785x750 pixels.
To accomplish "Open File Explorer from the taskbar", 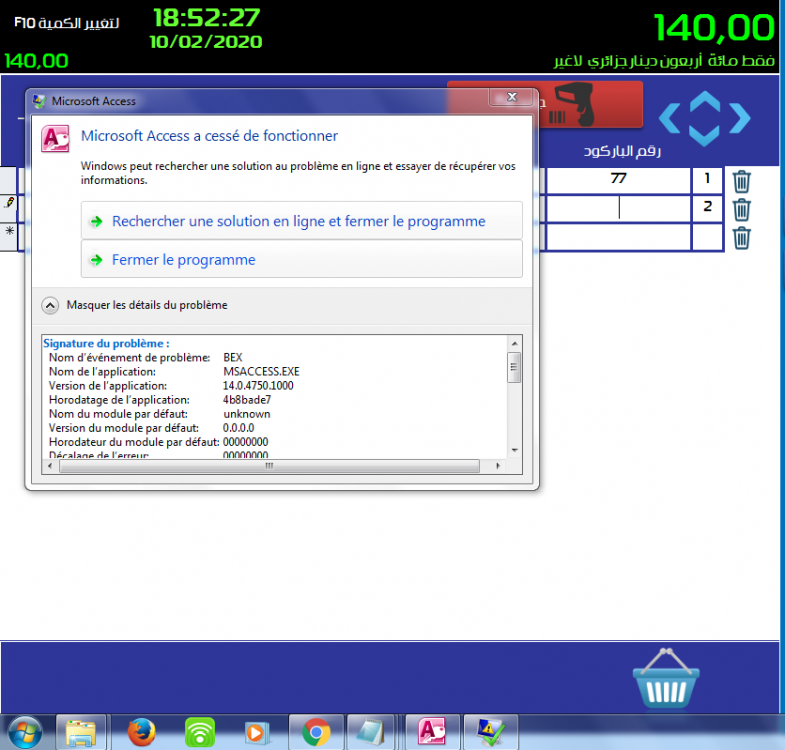I will [81, 732].
